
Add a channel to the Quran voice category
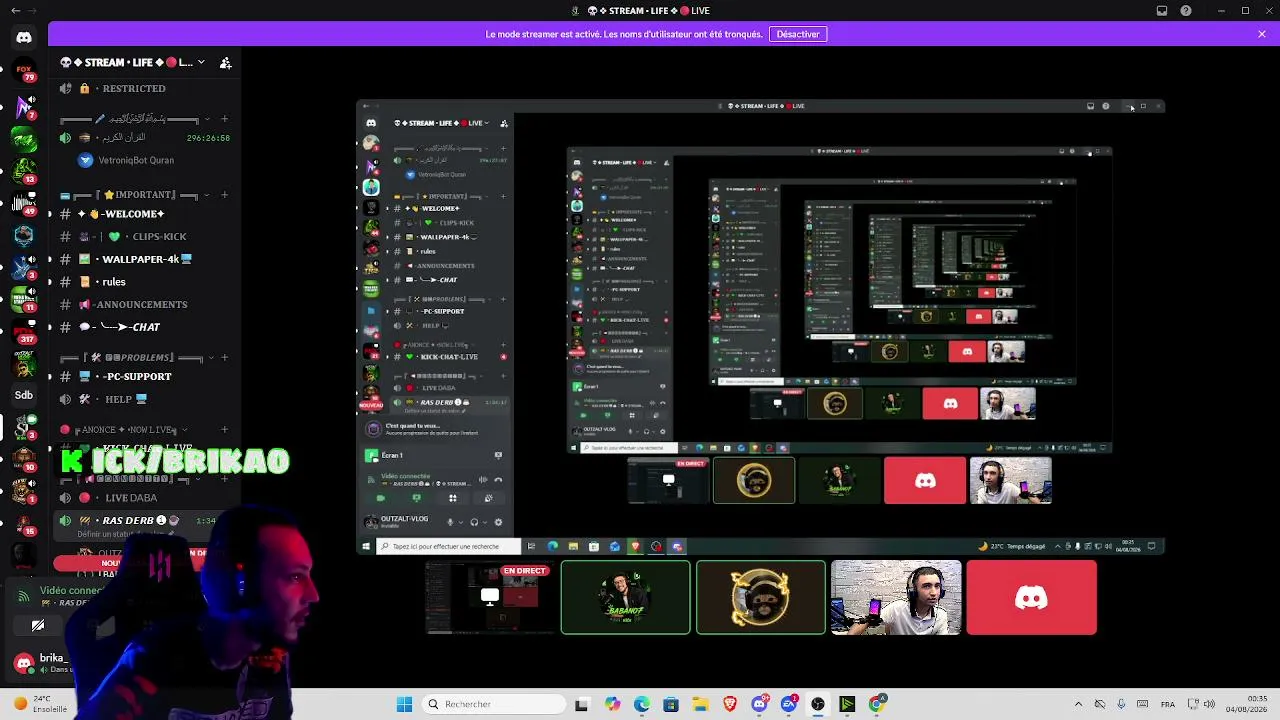(x=224, y=119)
